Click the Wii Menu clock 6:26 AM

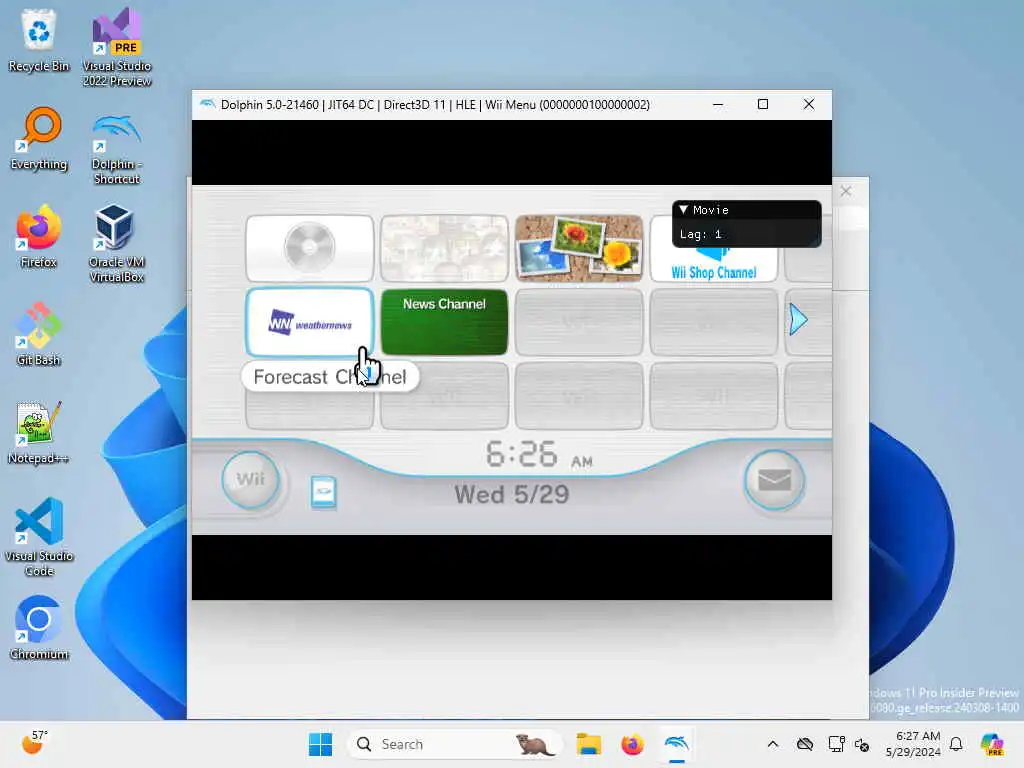[539, 455]
